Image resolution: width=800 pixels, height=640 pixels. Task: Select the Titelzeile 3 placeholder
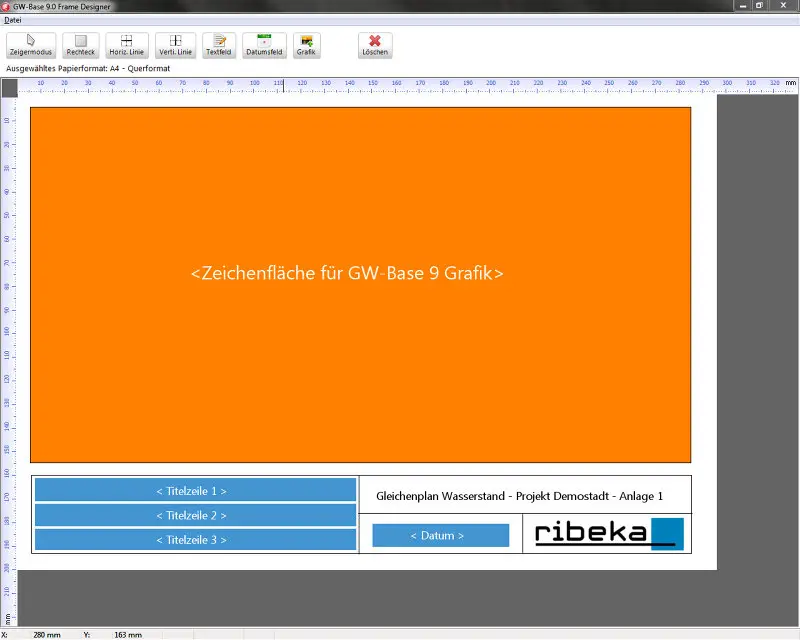coord(195,539)
